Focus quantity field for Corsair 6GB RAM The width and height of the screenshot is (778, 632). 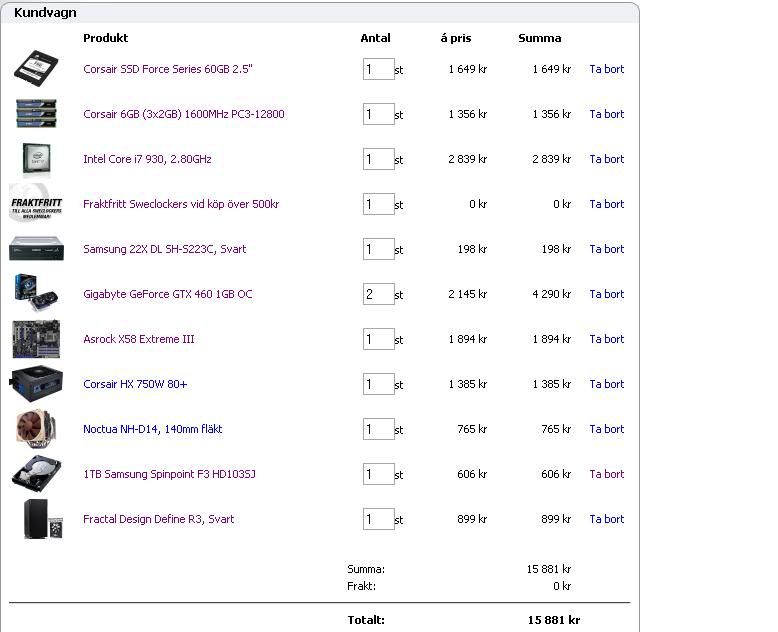coord(378,114)
